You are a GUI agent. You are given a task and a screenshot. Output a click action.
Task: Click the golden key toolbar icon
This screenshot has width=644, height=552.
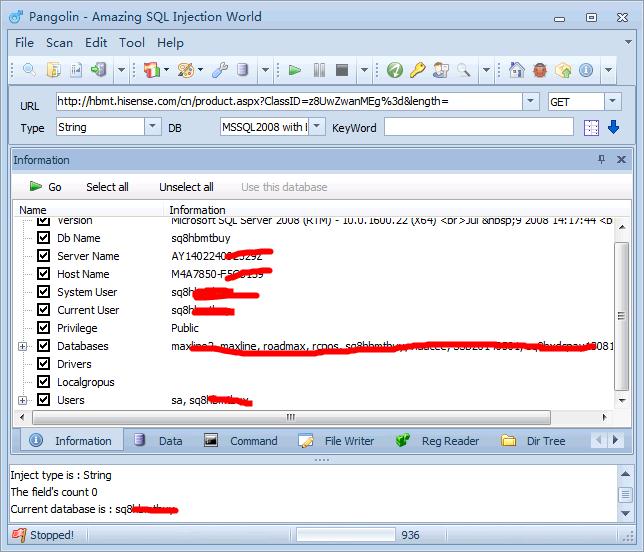[x=417, y=70]
